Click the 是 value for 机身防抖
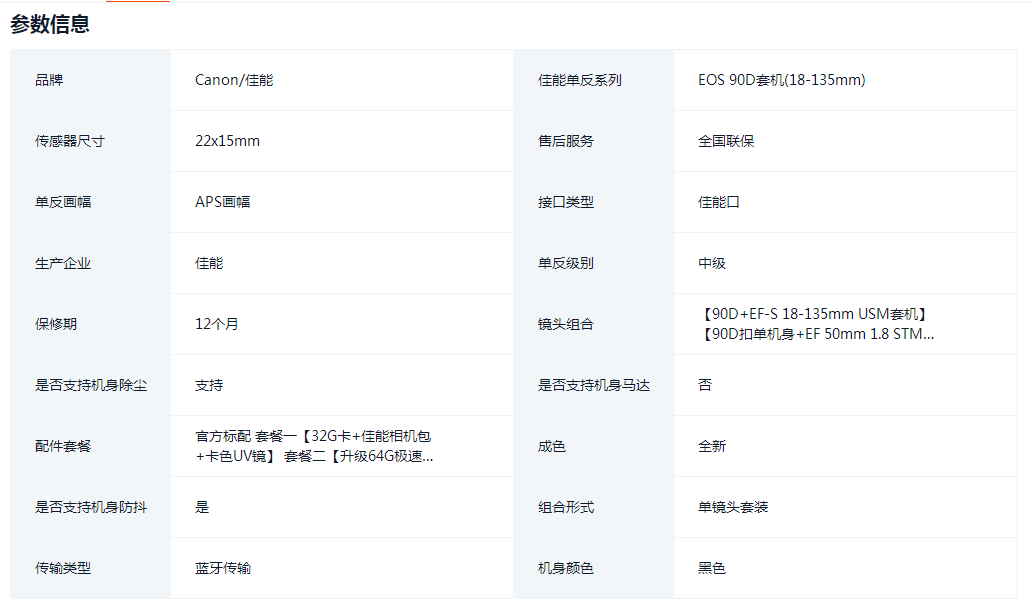Image resolution: width=1032 pixels, height=600 pixels. (202, 508)
